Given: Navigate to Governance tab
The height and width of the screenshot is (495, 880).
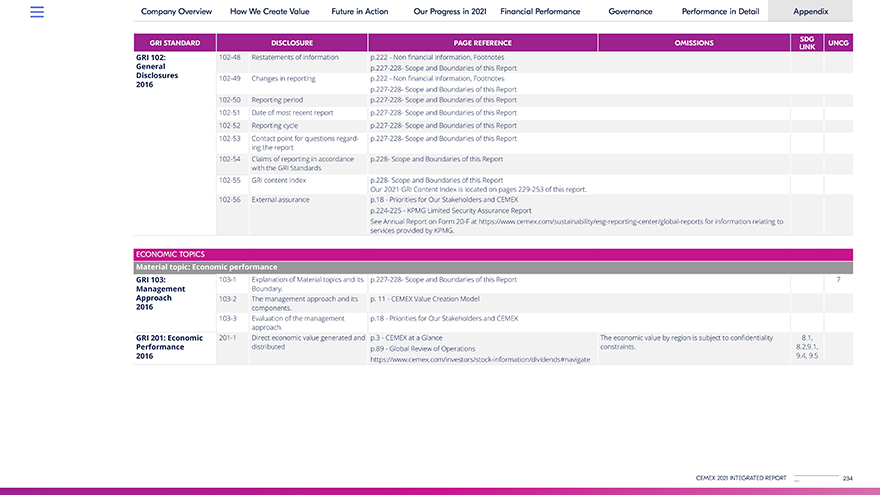Looking at the screenshot, I should coord(630,12).
